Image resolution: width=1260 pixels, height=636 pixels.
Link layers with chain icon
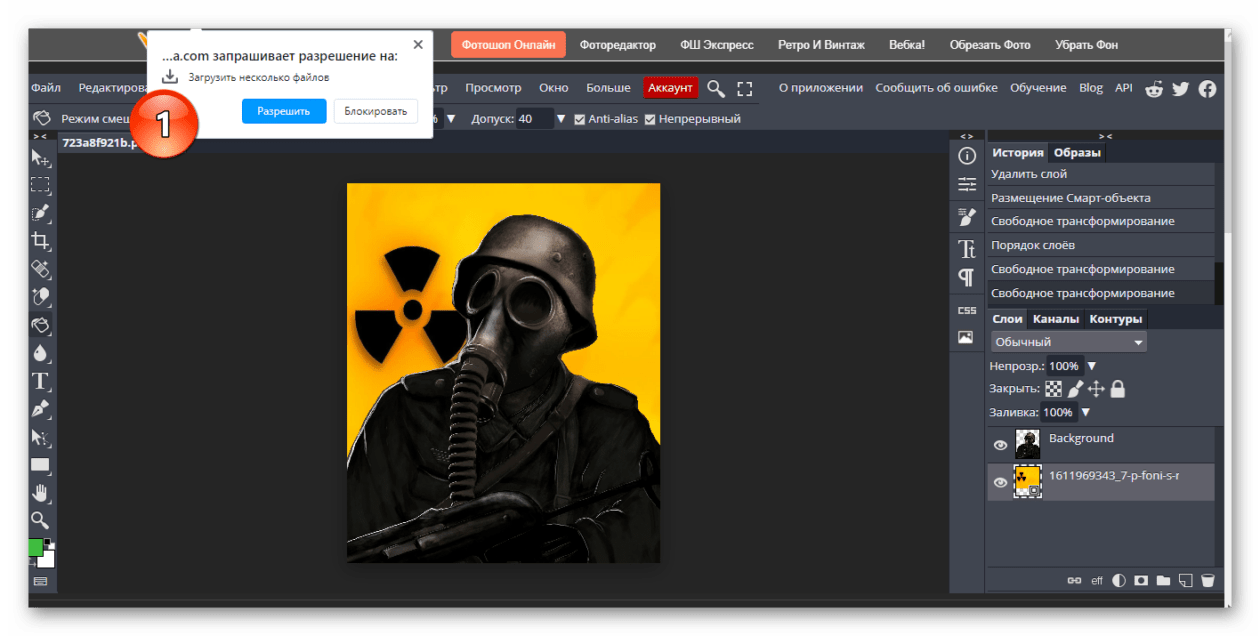[1074, 580]
